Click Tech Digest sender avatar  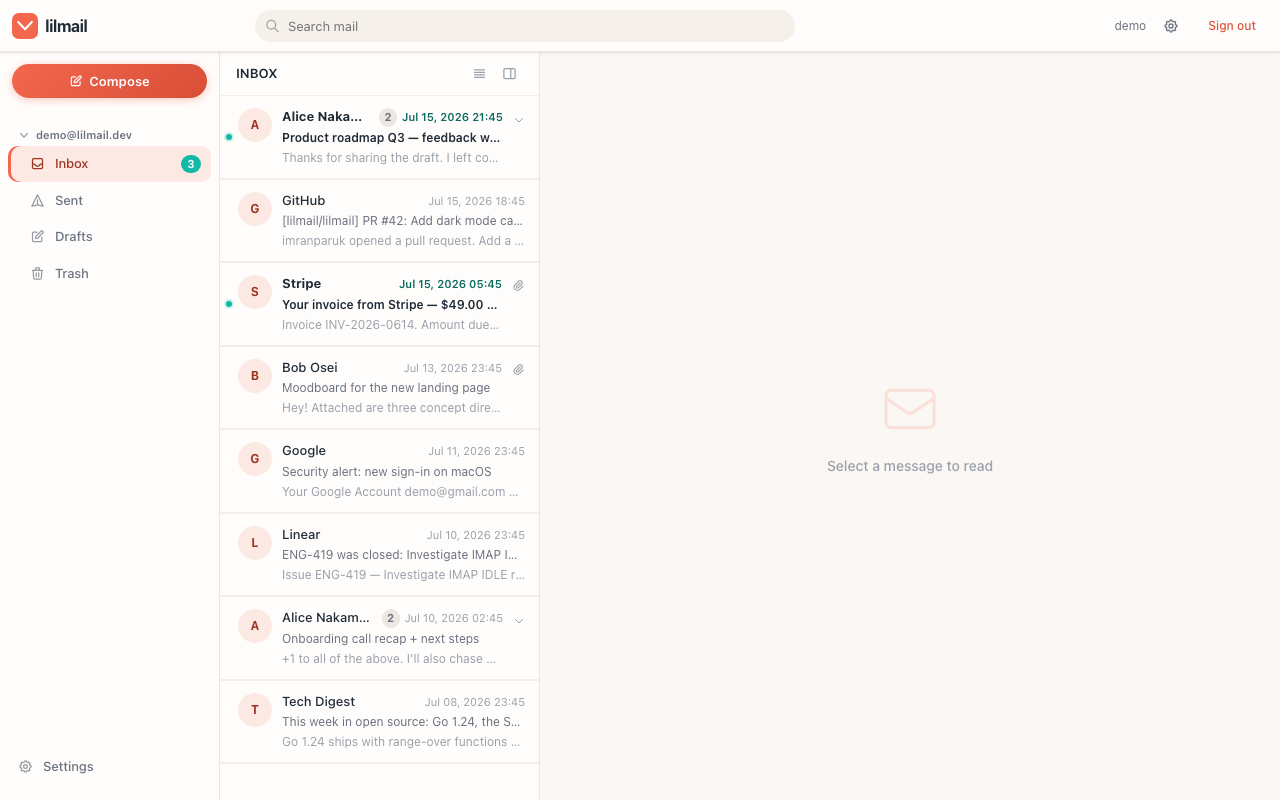click(x=255, y=710)
